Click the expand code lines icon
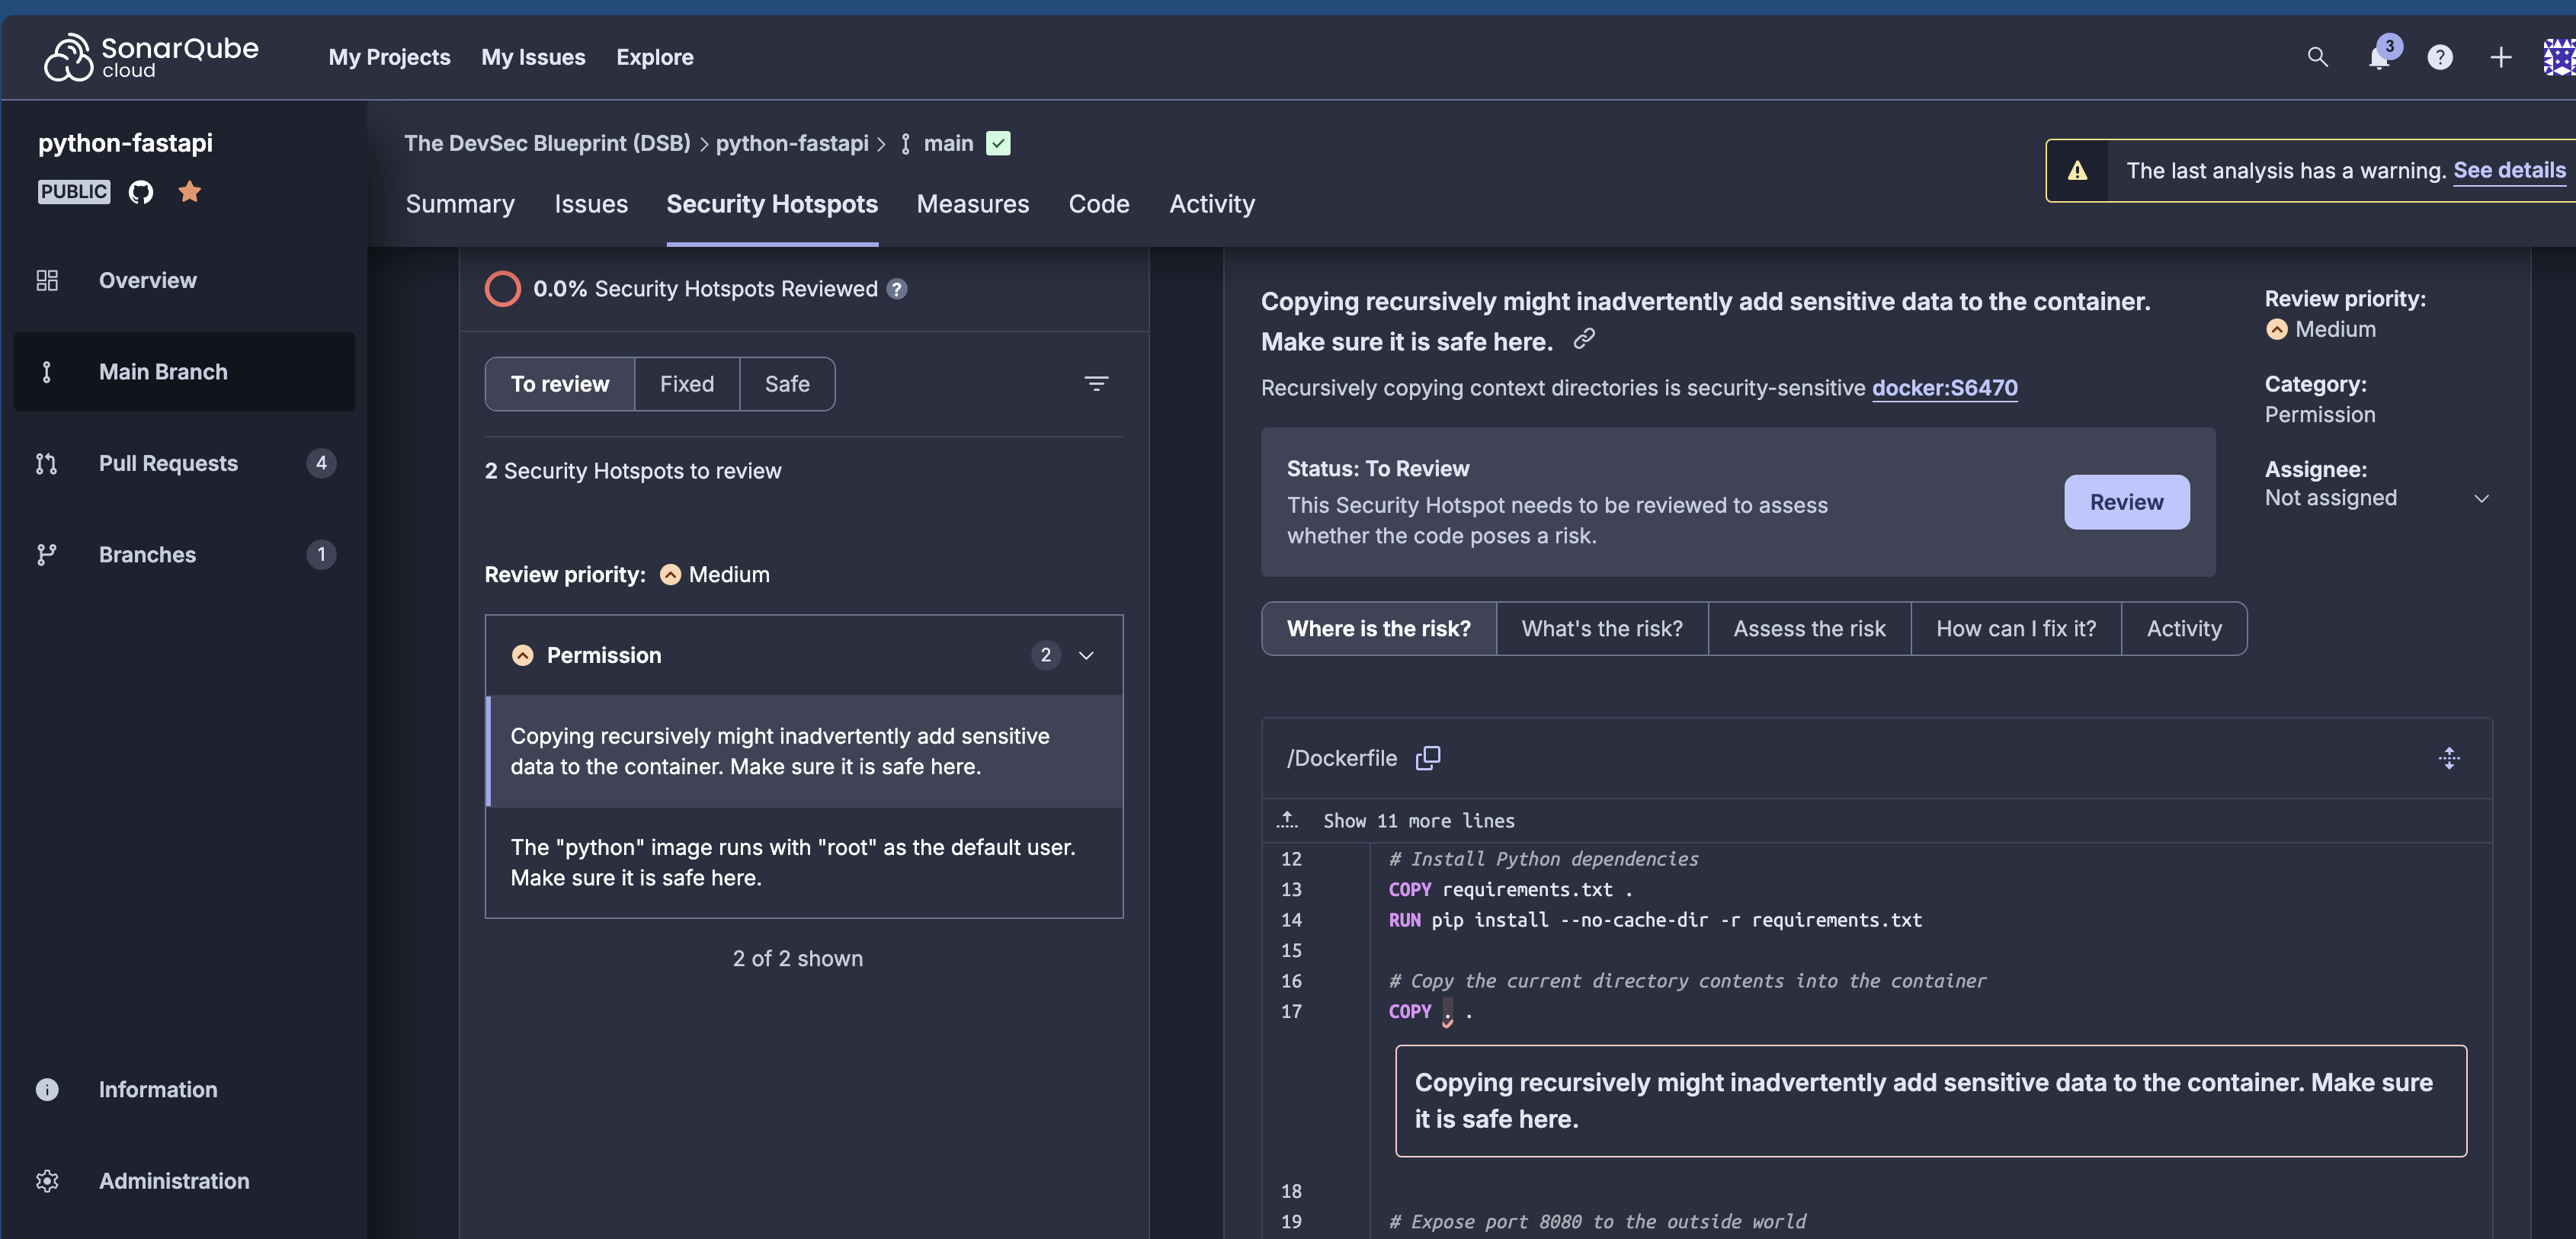The width and height of the screenshot is (2576, 1239). 2448,758
